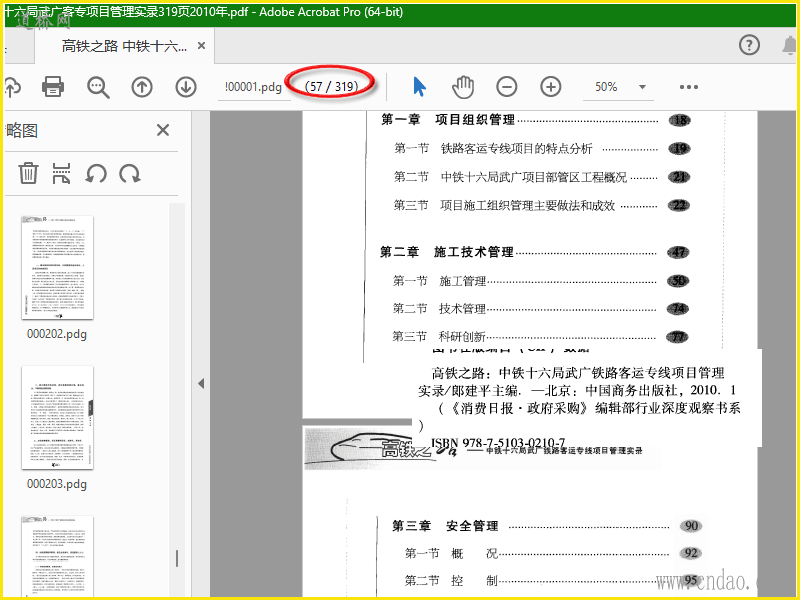Activate the hand pan tool
Viewport: 800px width, 600px height.
pyautogui.click(x=463, y=87)
